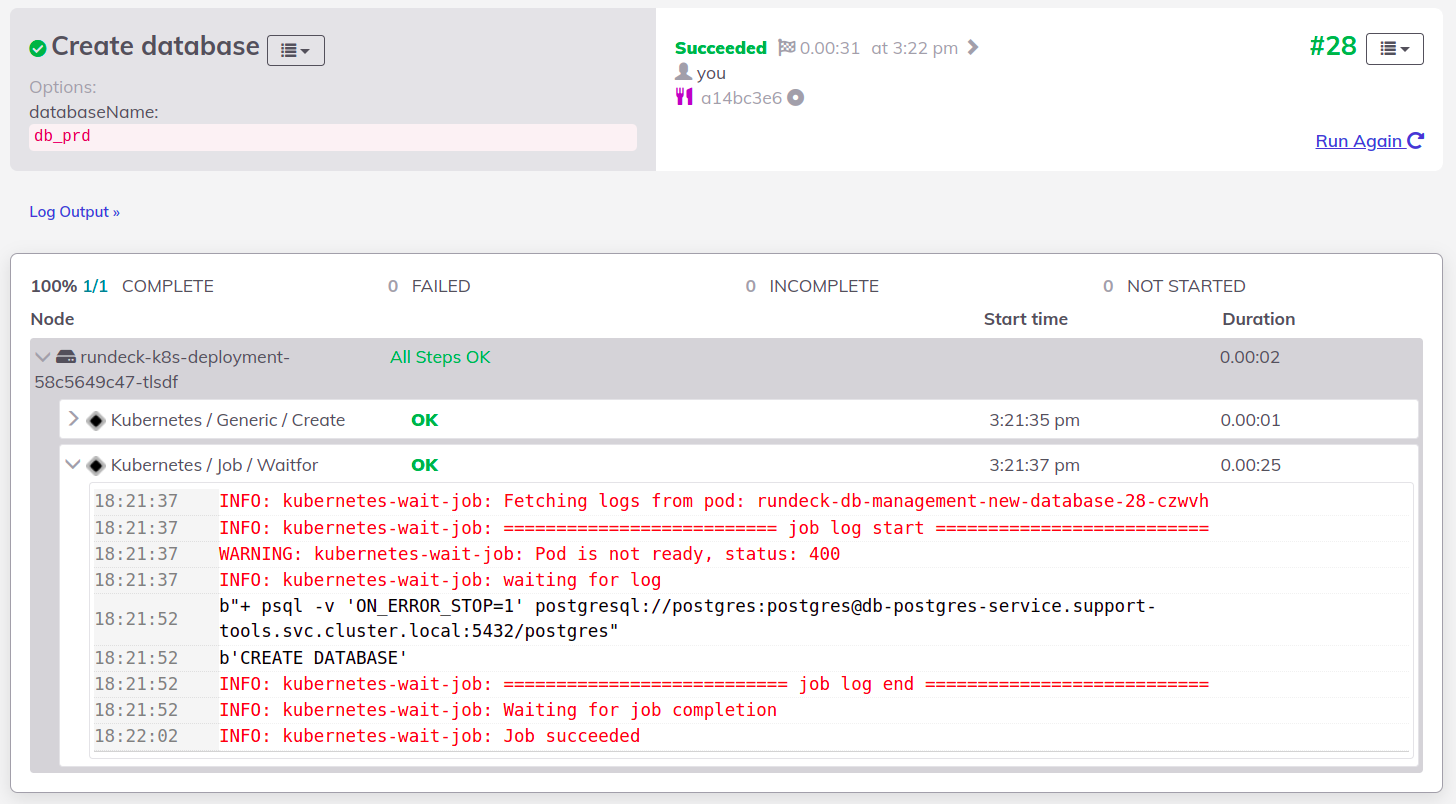Click the diamond icon of Kubernetes / Job / Waitfor
1456x804 pixels.
96,465
